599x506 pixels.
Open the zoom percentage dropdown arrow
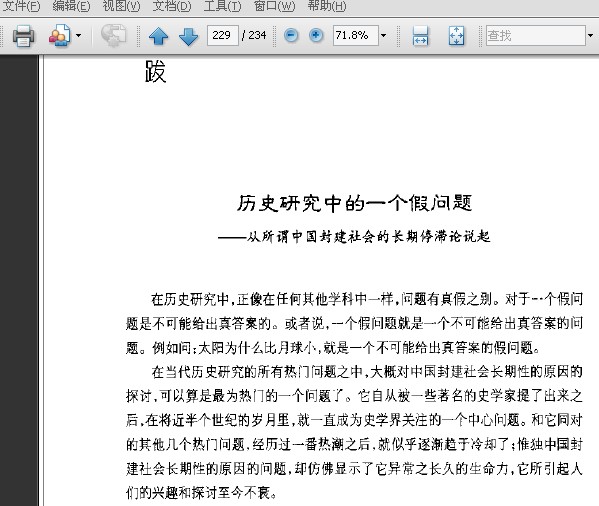[x=384, y=36]
